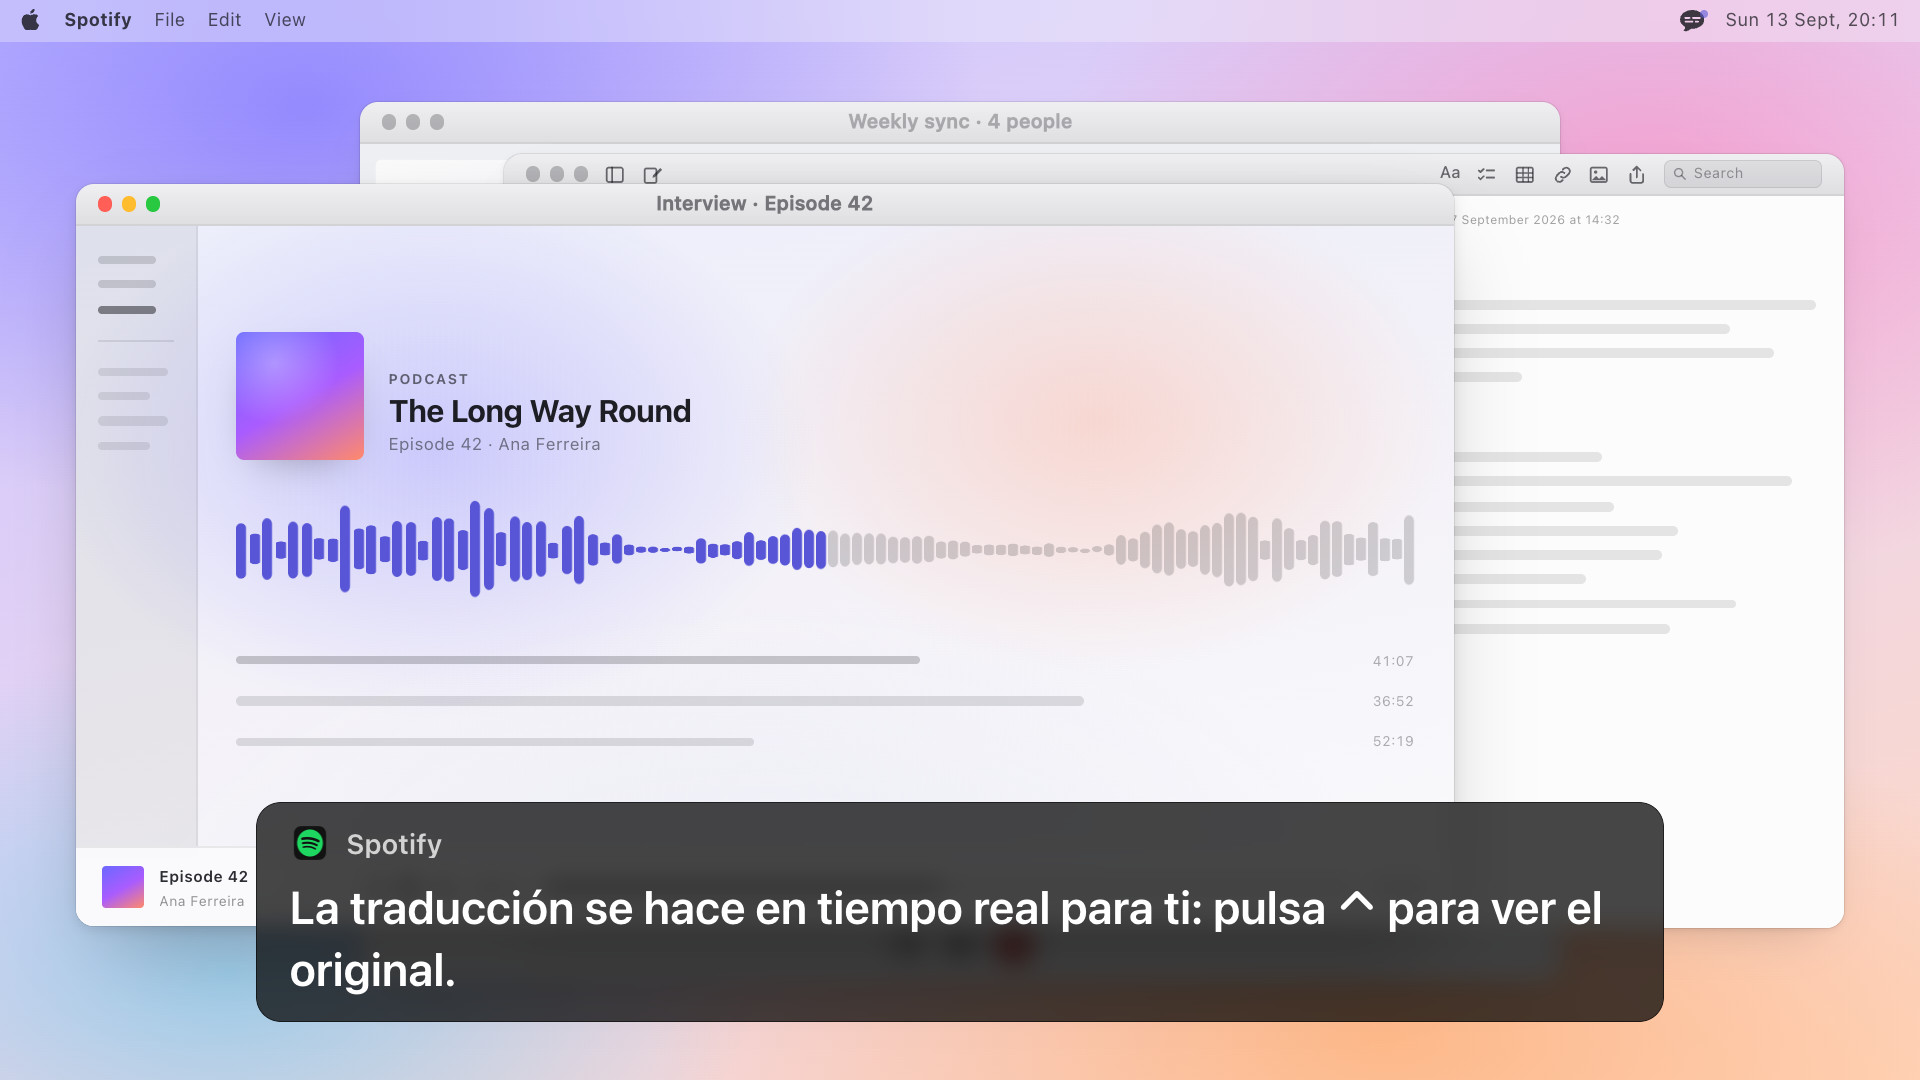Click the Weekly sync window title bar
The width and height of the screenshot is (1920, 1080).
[x=960, y=122]
